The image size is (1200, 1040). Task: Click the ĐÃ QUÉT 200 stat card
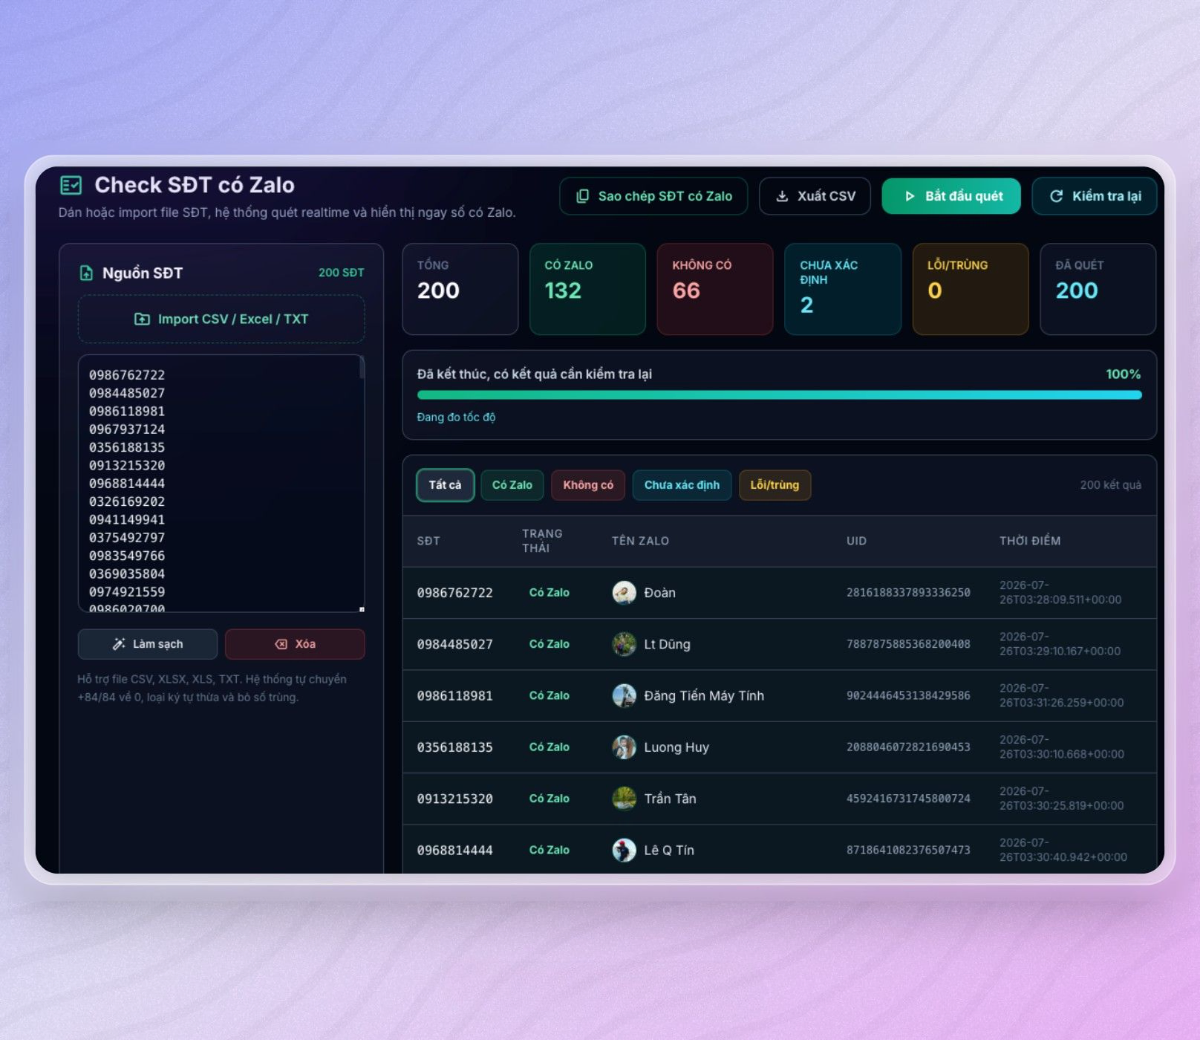point(1098,289)
